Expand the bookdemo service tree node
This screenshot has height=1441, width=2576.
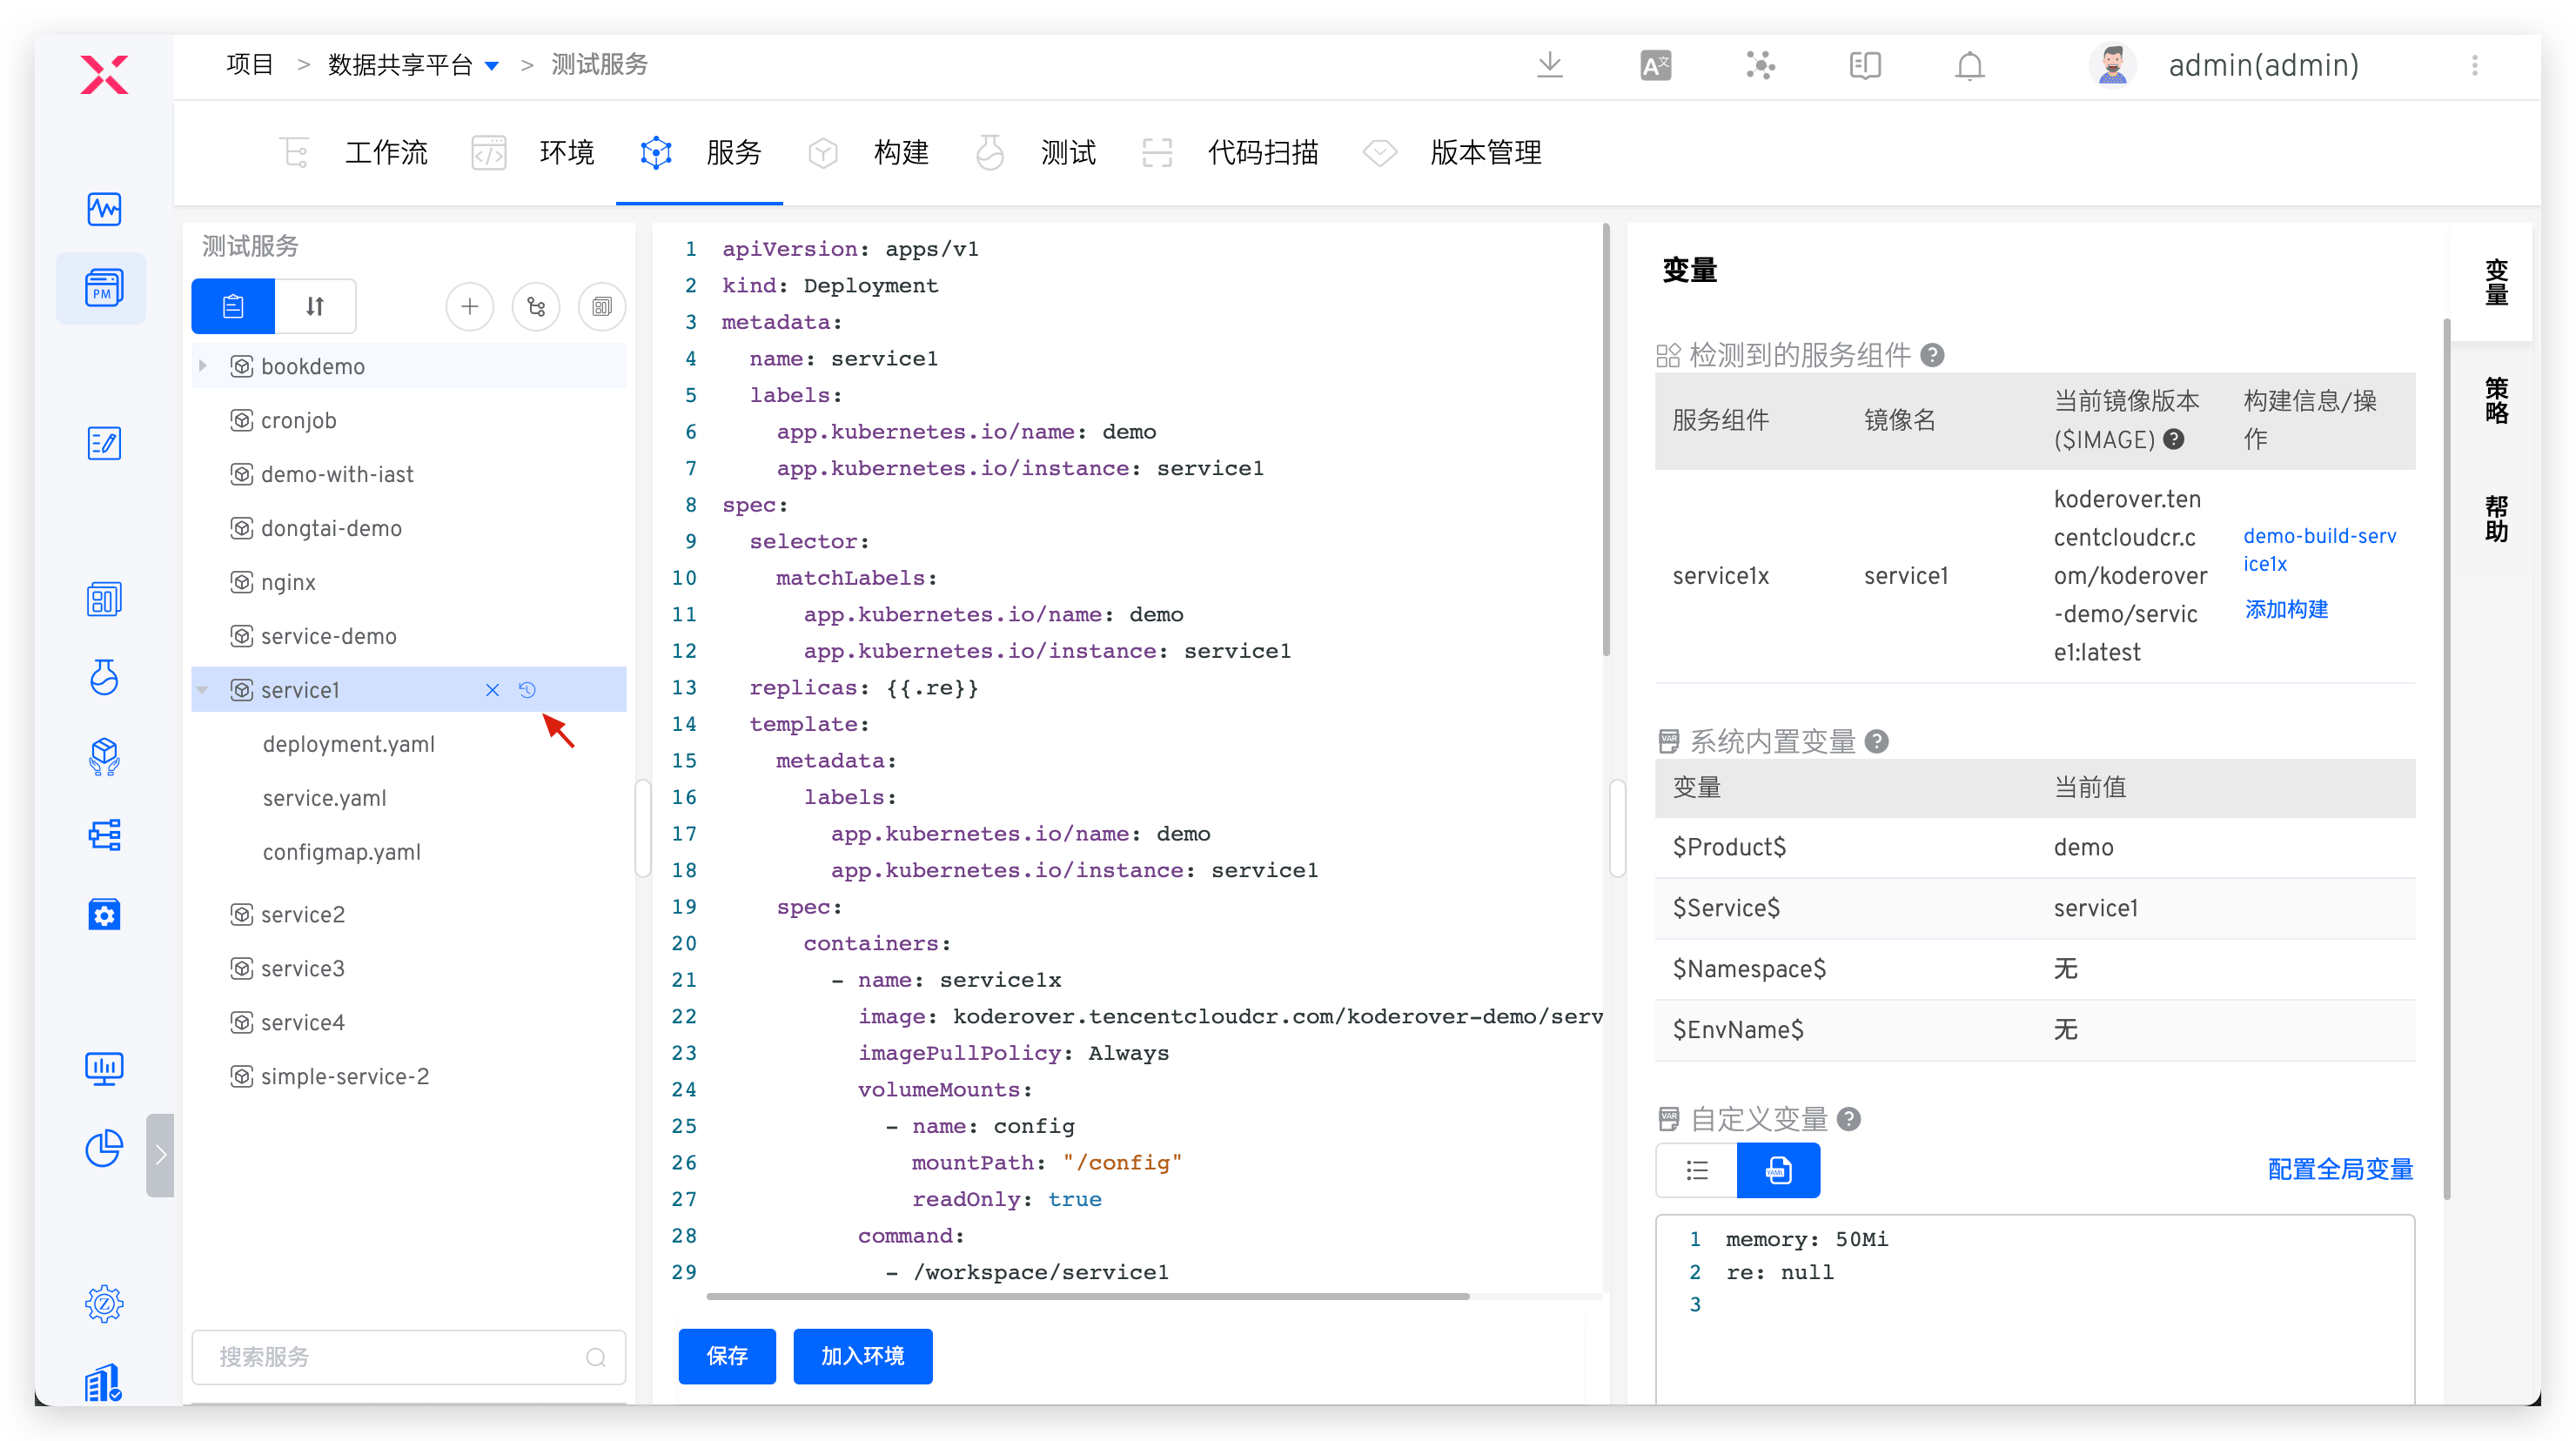pyautogui.click(x=203, y=366)
